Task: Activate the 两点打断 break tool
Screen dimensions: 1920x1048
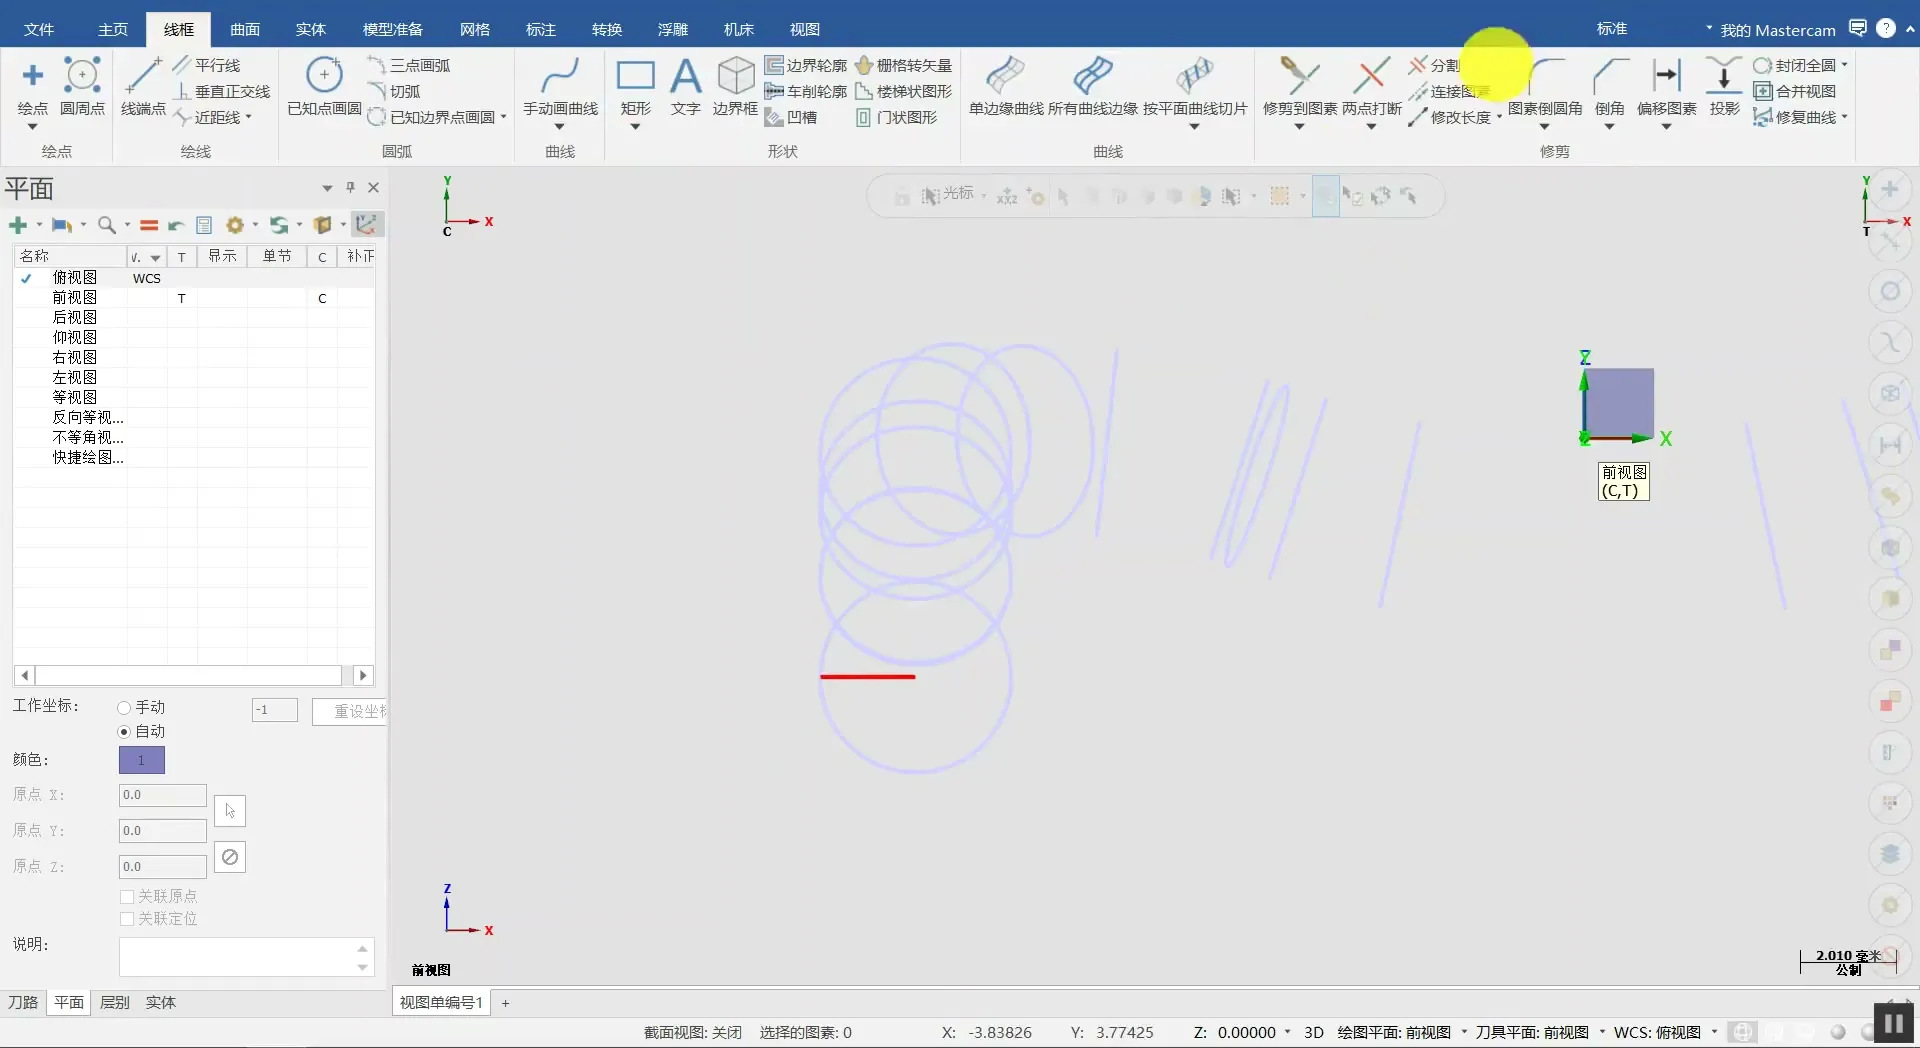Action: pyautogui.click(x=1371, y=85)
